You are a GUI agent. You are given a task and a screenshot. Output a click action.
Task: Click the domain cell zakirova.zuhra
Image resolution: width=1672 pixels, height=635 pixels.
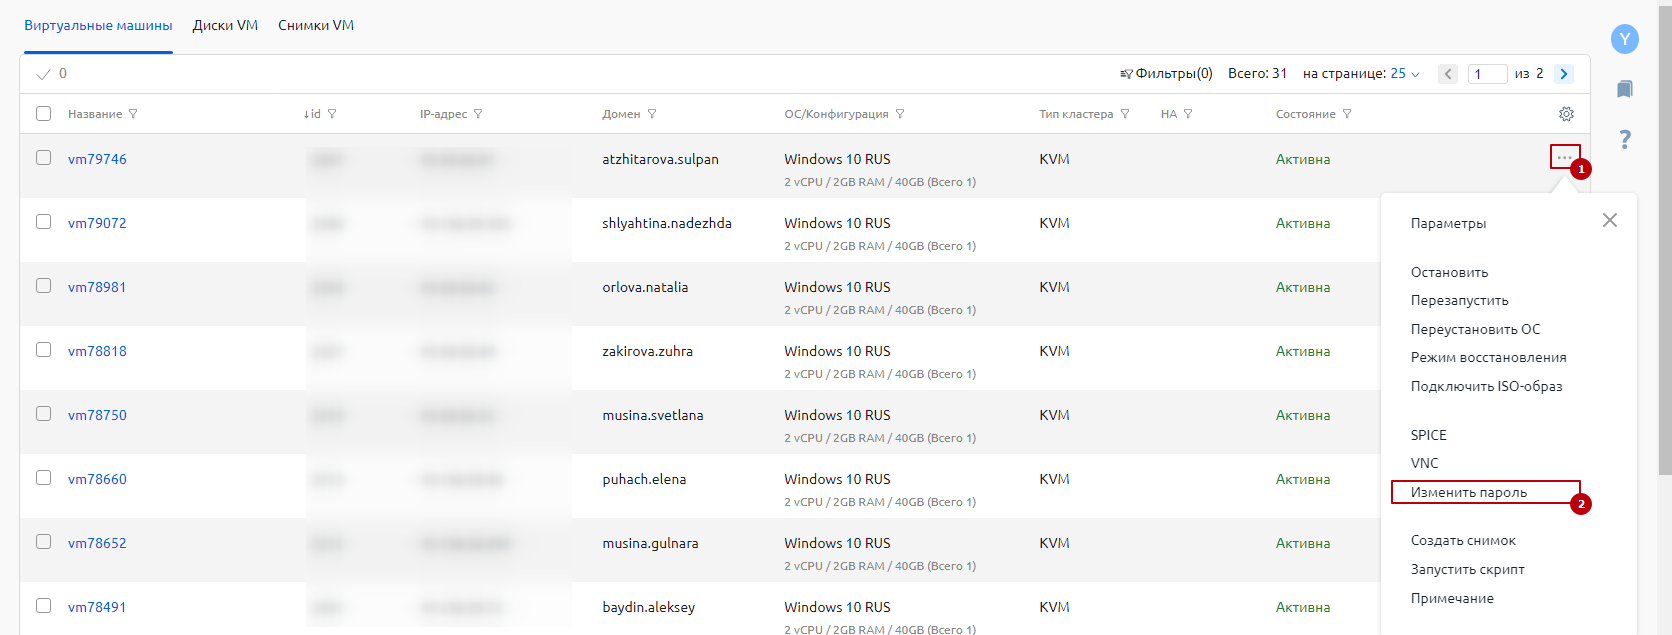[647, 351]
